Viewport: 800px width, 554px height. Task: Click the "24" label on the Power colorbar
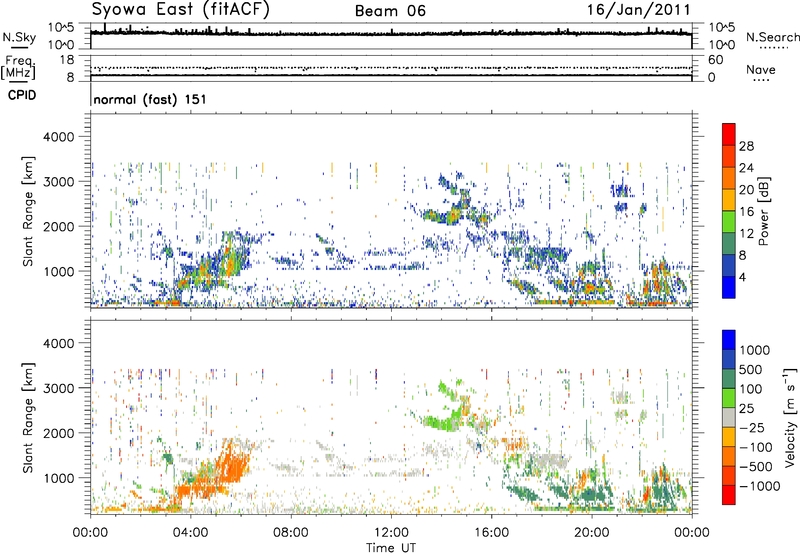point(746,168)
